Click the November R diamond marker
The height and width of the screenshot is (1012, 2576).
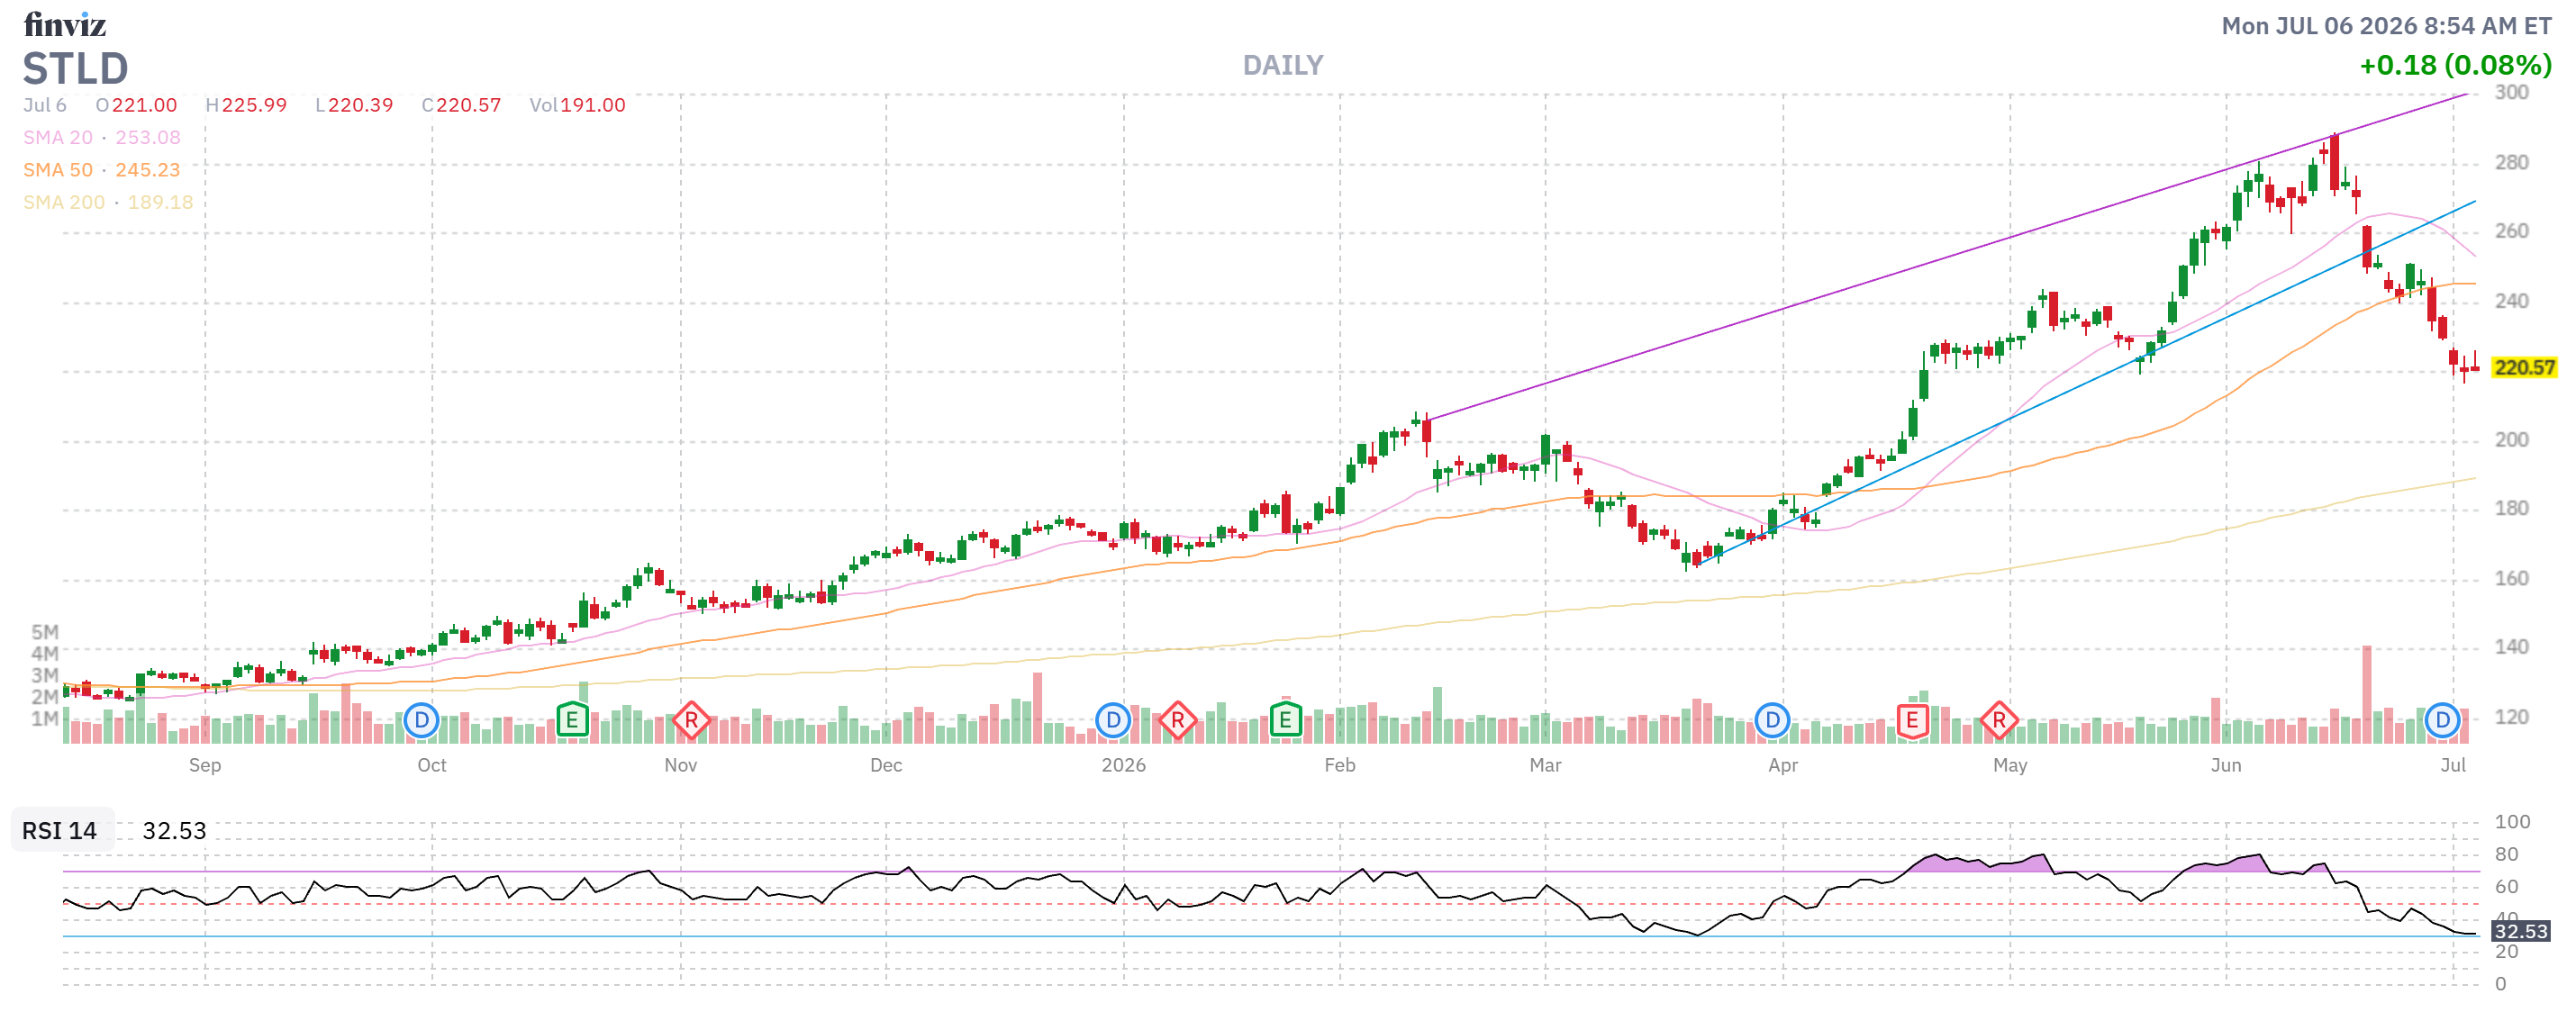pyautogui.click(x=691, y=720)
